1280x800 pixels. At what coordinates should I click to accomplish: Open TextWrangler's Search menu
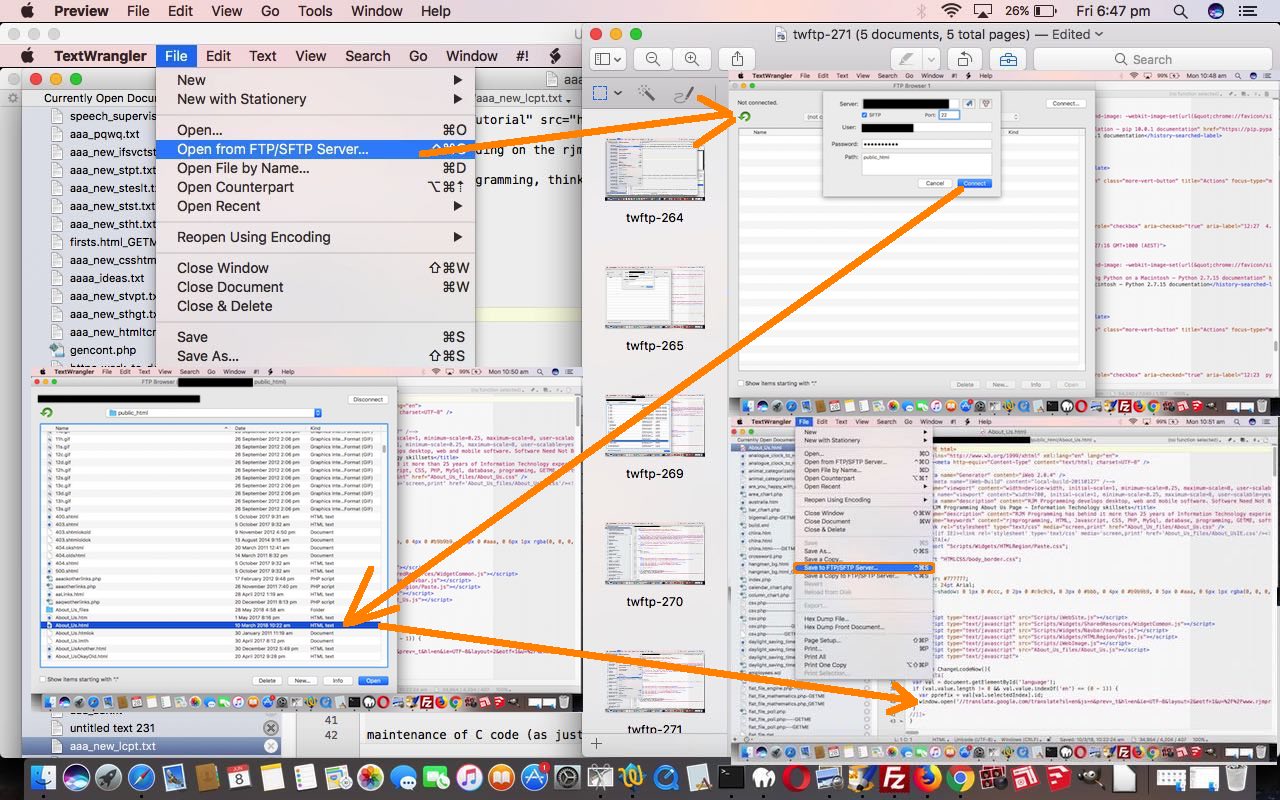pos(368,56)
